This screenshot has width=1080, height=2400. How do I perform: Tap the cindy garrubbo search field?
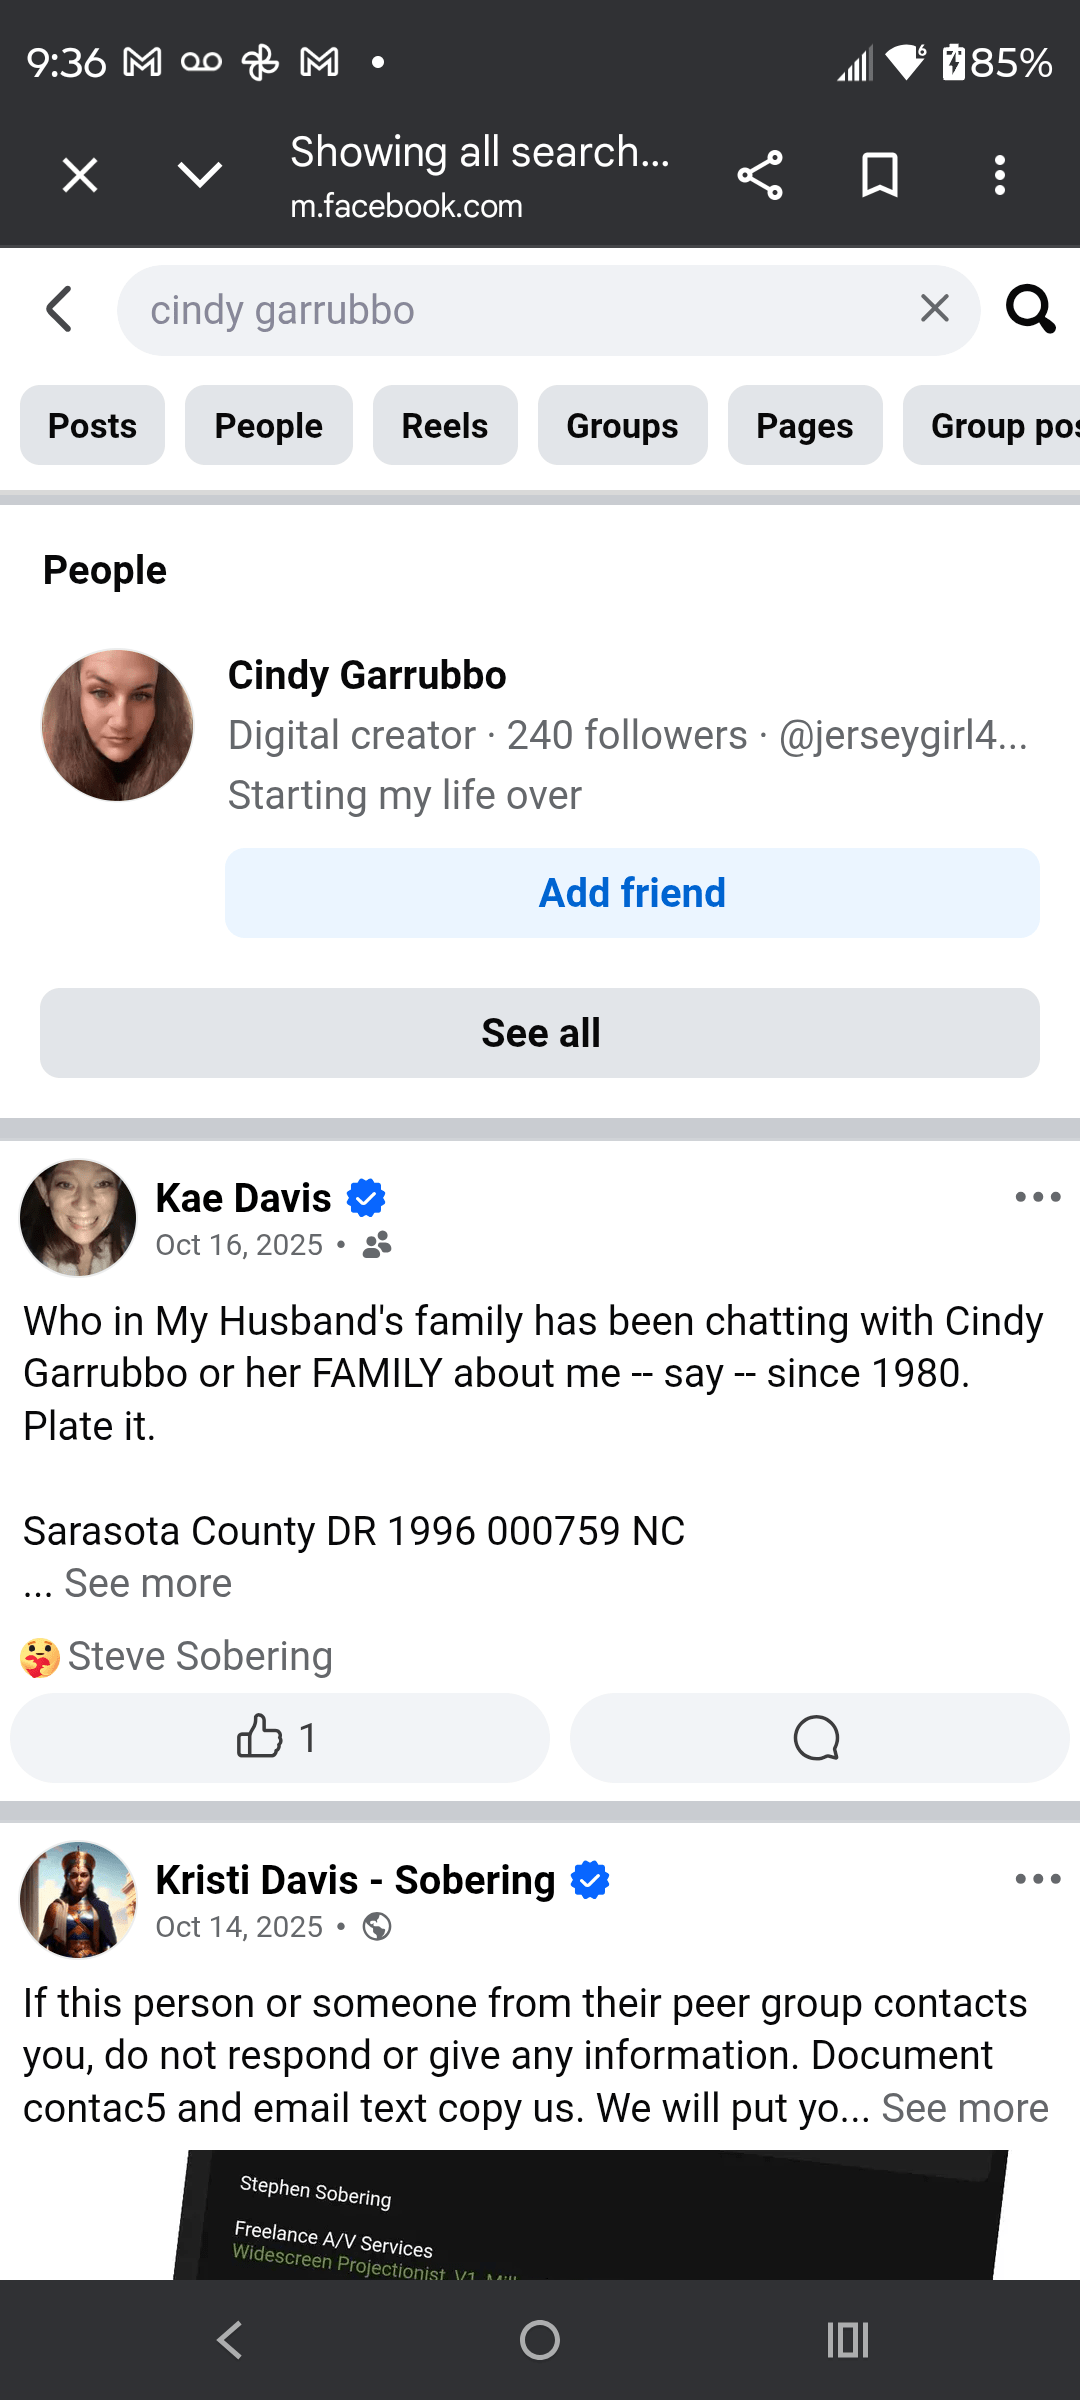[x=520, y=310]
